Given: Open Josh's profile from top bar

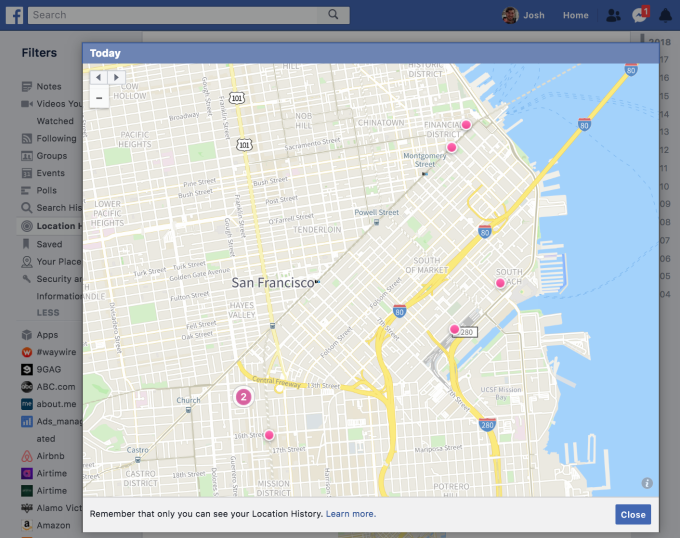Looking at the screenshot, I should pyautogui.click(x=524, y=15).
